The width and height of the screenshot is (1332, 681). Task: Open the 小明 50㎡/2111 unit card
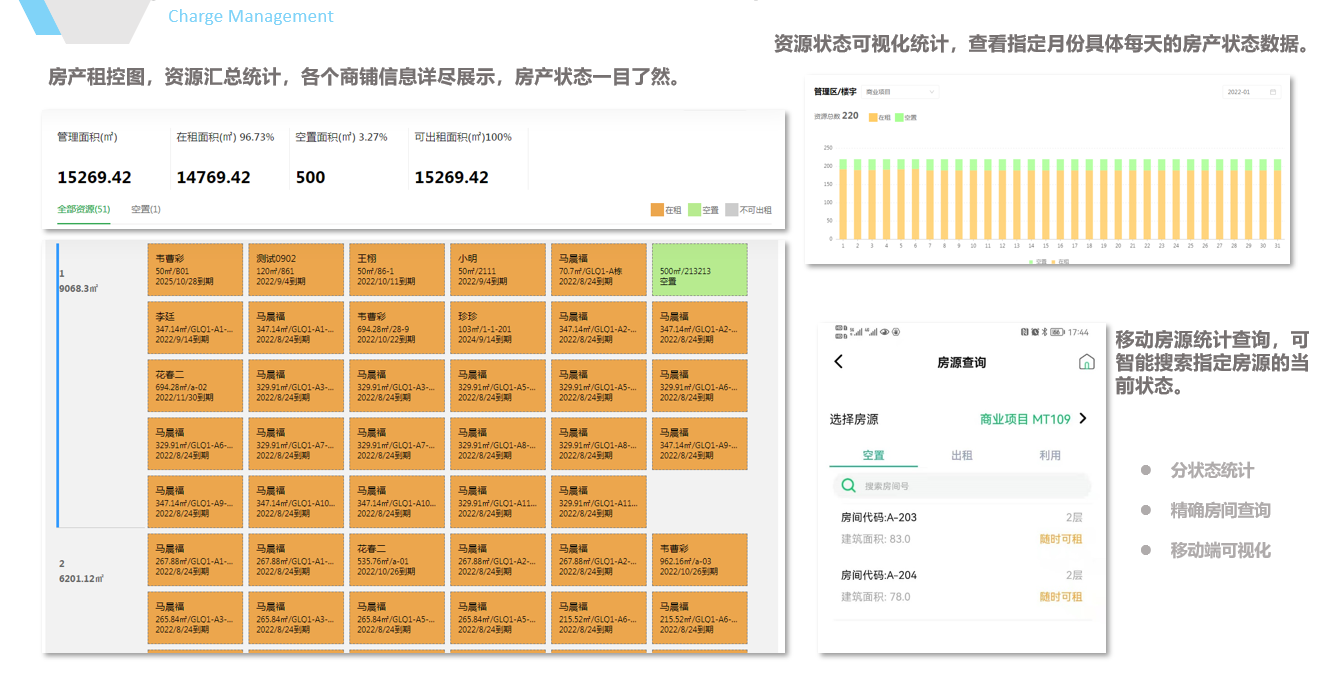(x=498, y=270)
